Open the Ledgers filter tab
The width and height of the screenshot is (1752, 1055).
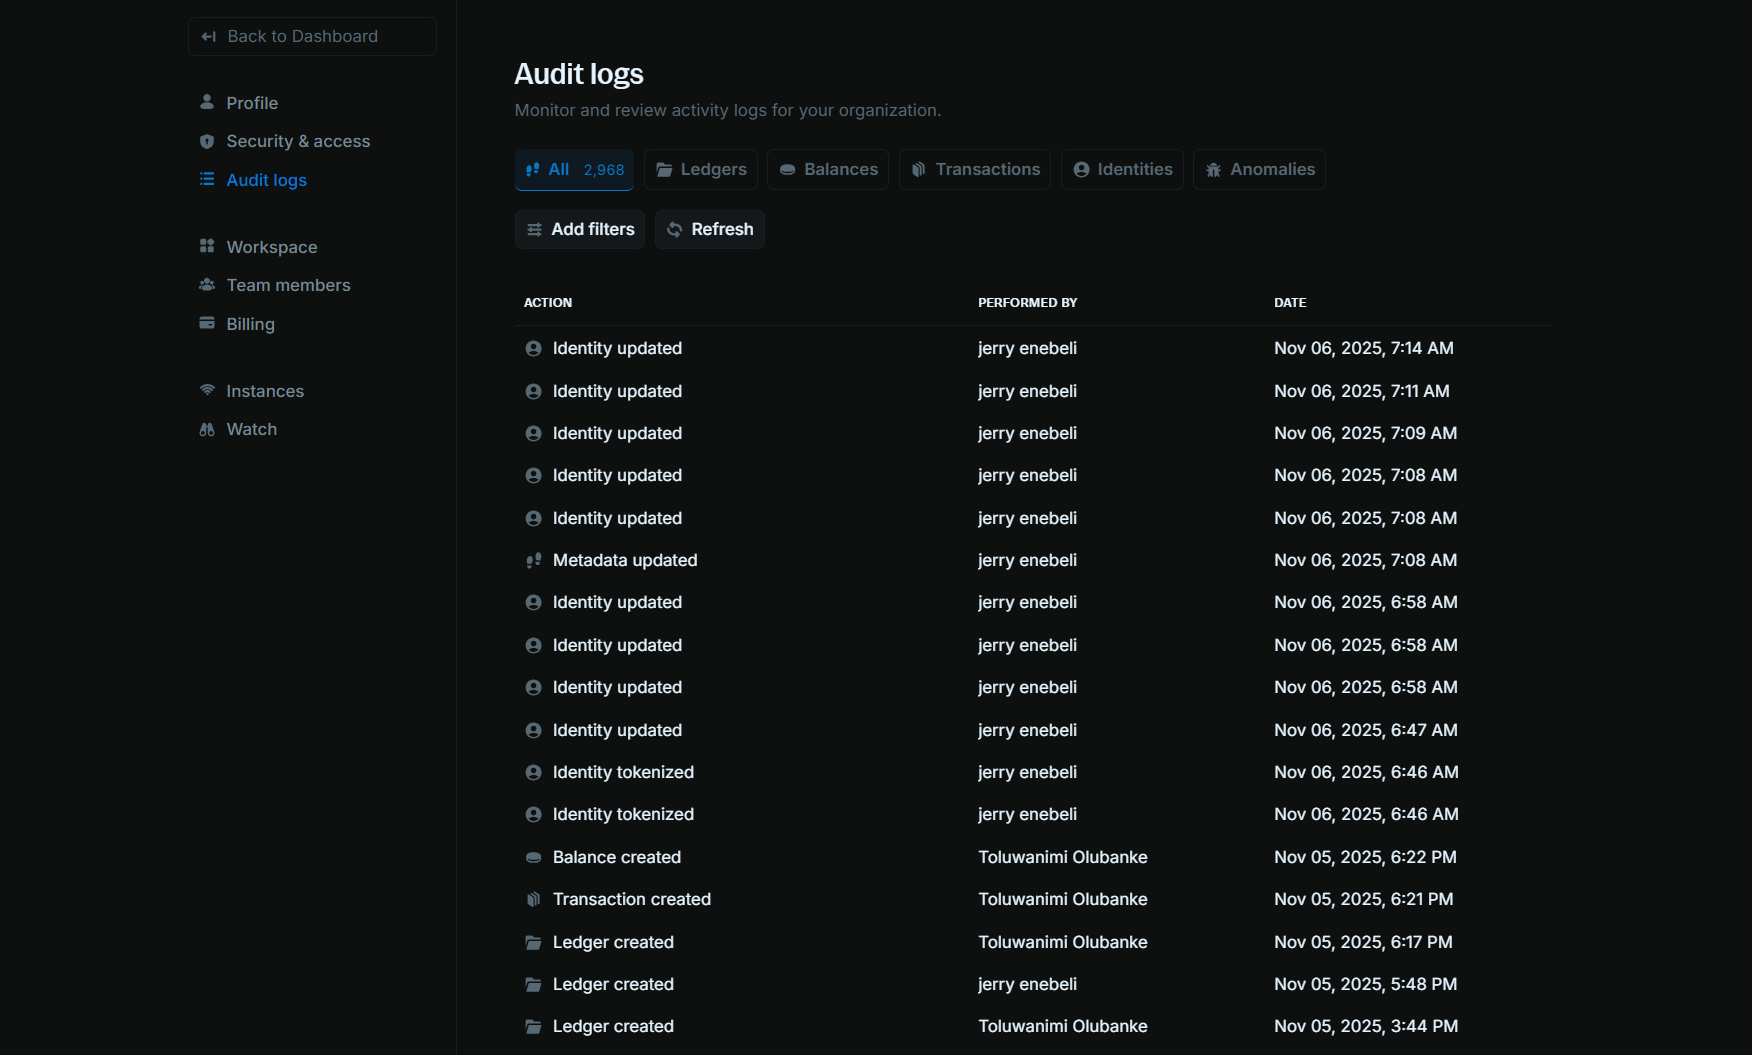tap(700, 169)
